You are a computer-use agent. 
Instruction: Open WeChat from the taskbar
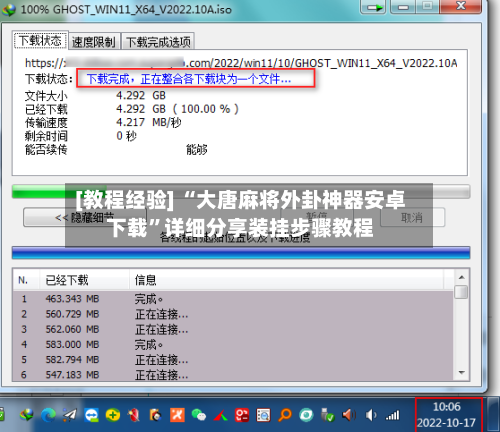click(x=199, y=415)
